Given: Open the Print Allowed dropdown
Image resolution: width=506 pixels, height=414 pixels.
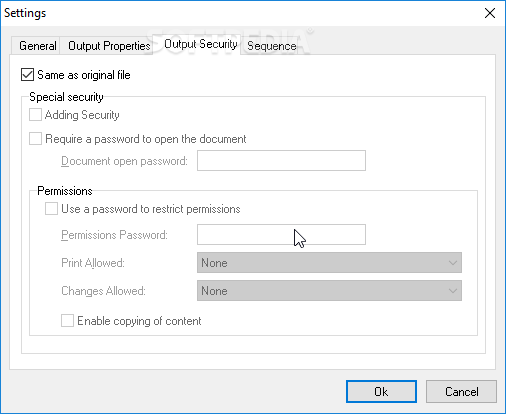Looking at the screenshot, I should point(329,263).
